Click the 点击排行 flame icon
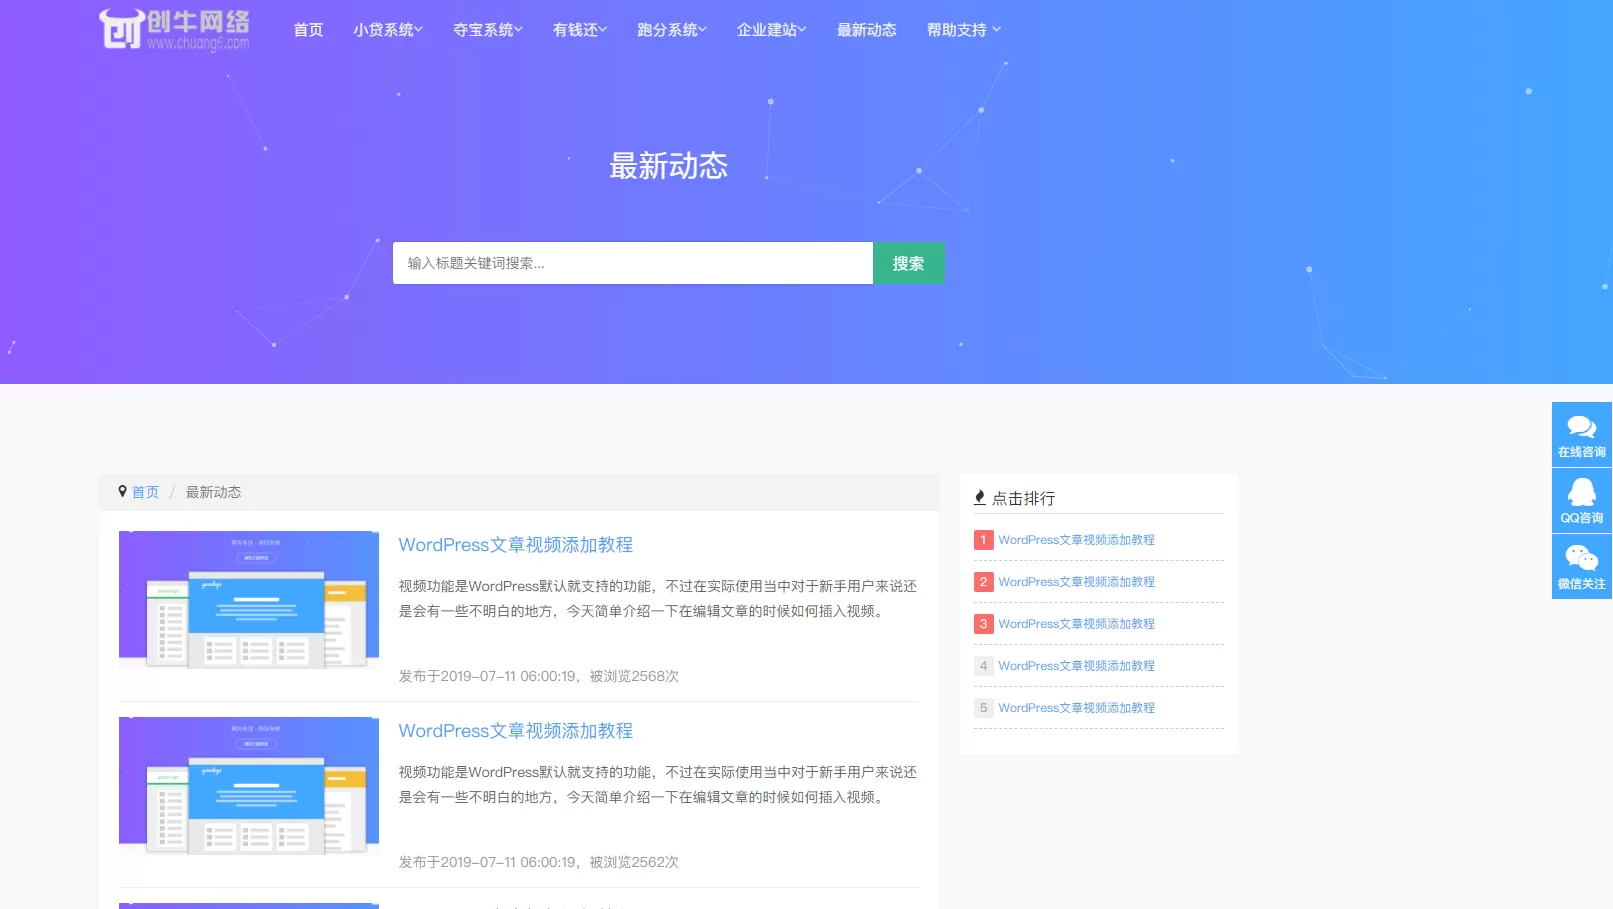Viewport: 1613px width, 909px height. click(x=980, y=498)
